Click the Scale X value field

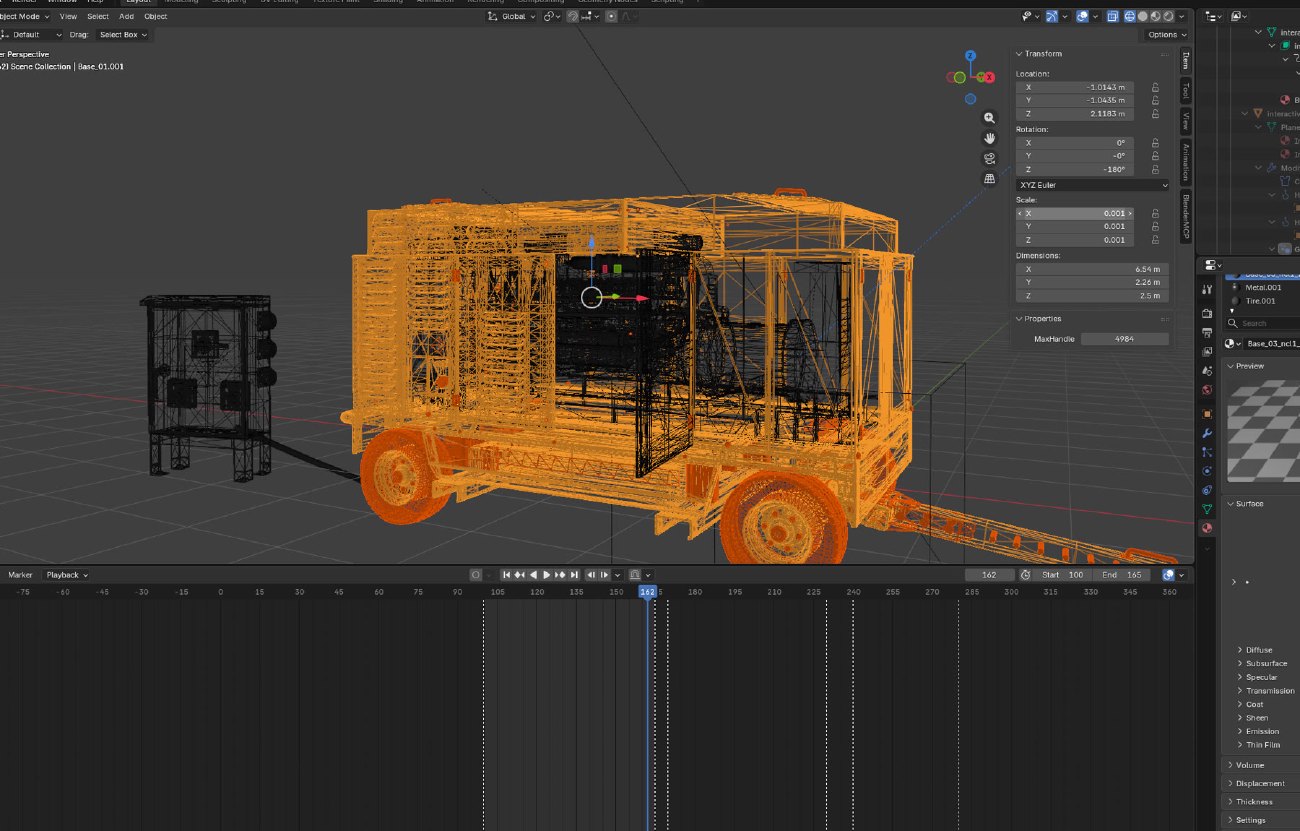click(1075, 213)
